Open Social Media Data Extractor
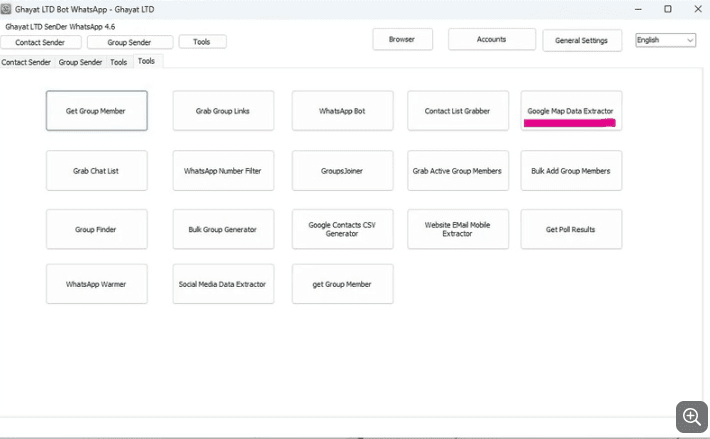This screenshot has height=439, width=710. 223,284
